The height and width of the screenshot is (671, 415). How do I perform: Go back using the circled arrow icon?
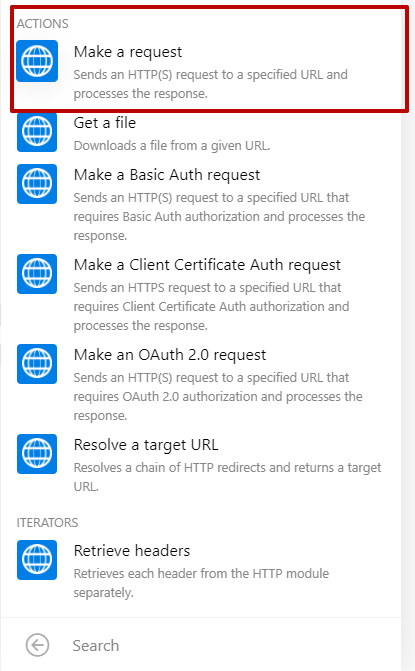click(37, 645)
